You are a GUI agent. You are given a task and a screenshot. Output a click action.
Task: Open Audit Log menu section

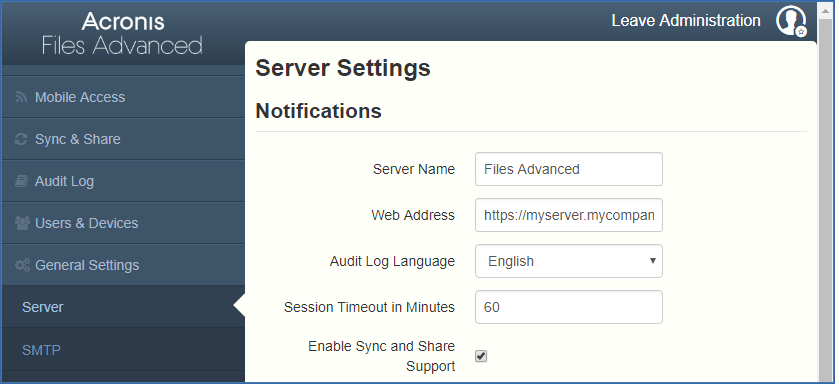pyautogui.click(x=123, y=181)
